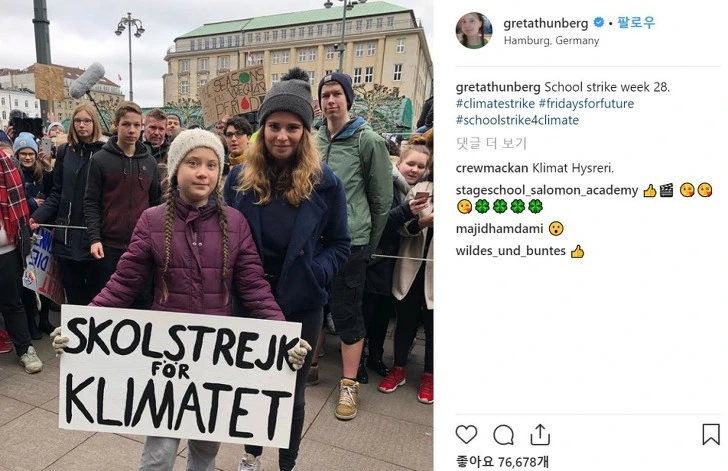The width and height of the screenshot is (728, 471).
Task: Open the #climatestrike hashtag
Action: tap(495, 103)
